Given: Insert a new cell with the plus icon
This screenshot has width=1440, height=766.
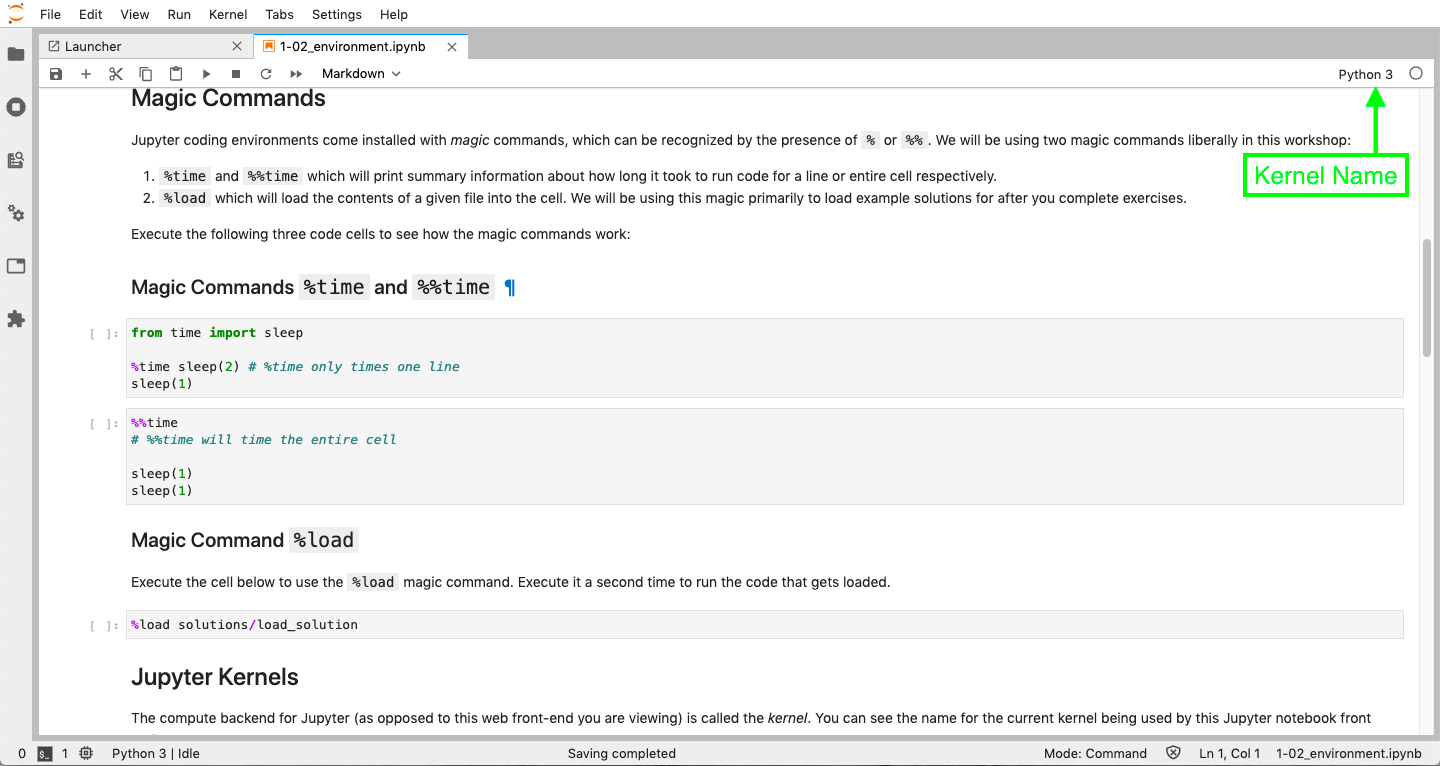Looking at the screenshot, I should click(86, 74).
